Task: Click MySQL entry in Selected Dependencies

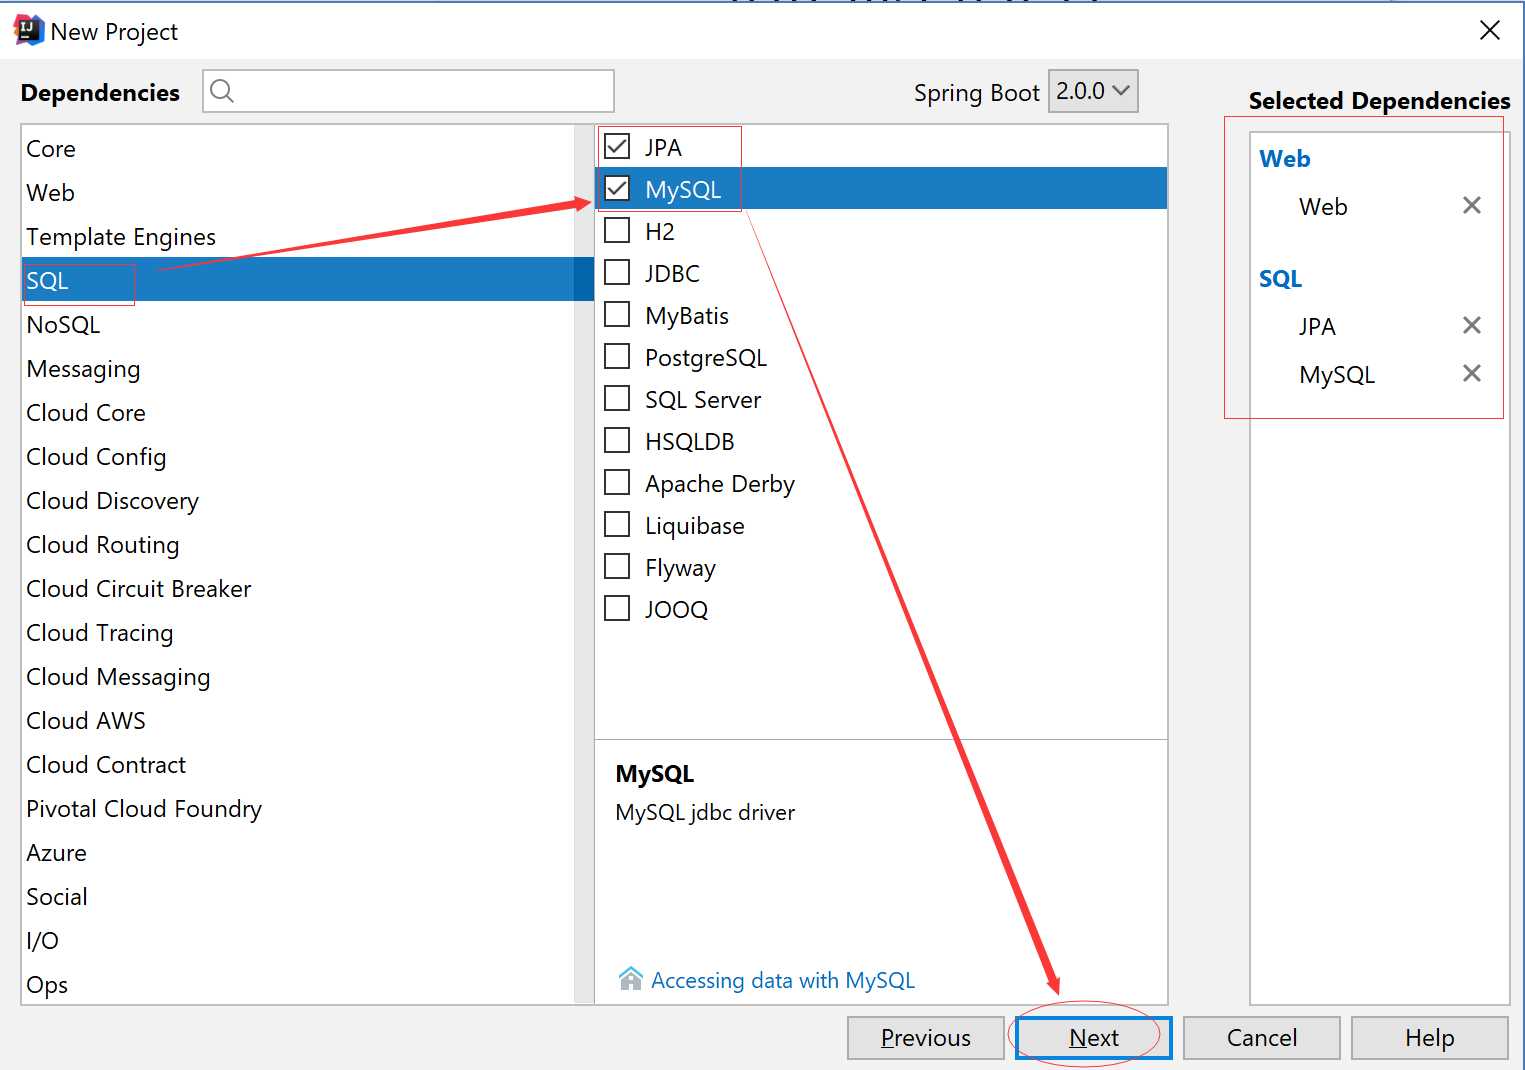Action: tap(1337, 375)
